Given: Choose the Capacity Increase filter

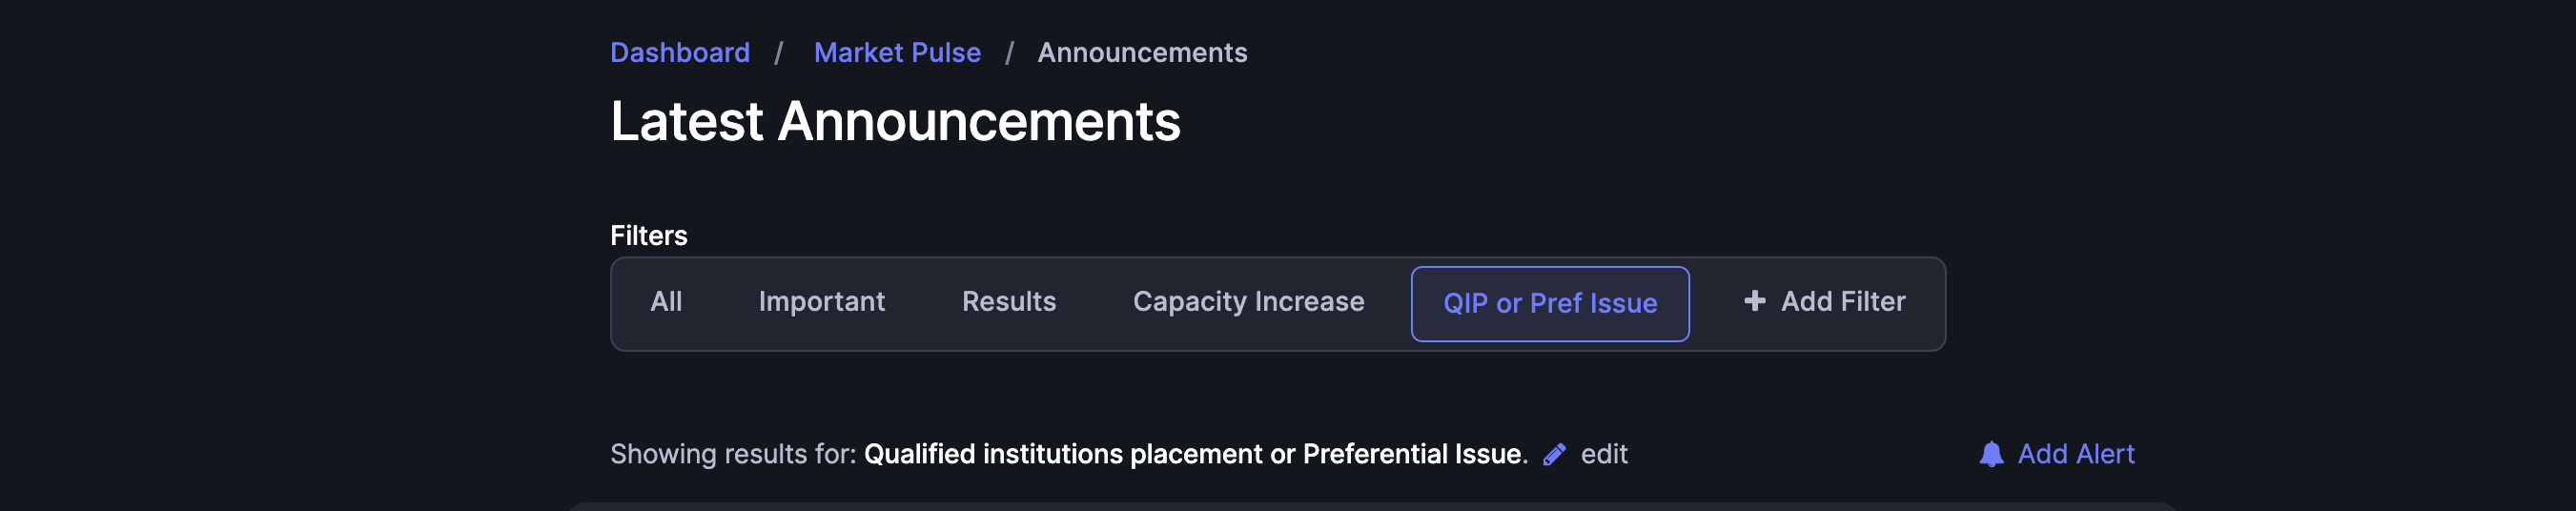Looking at the screenshot, I should (x=1248, y=302).
